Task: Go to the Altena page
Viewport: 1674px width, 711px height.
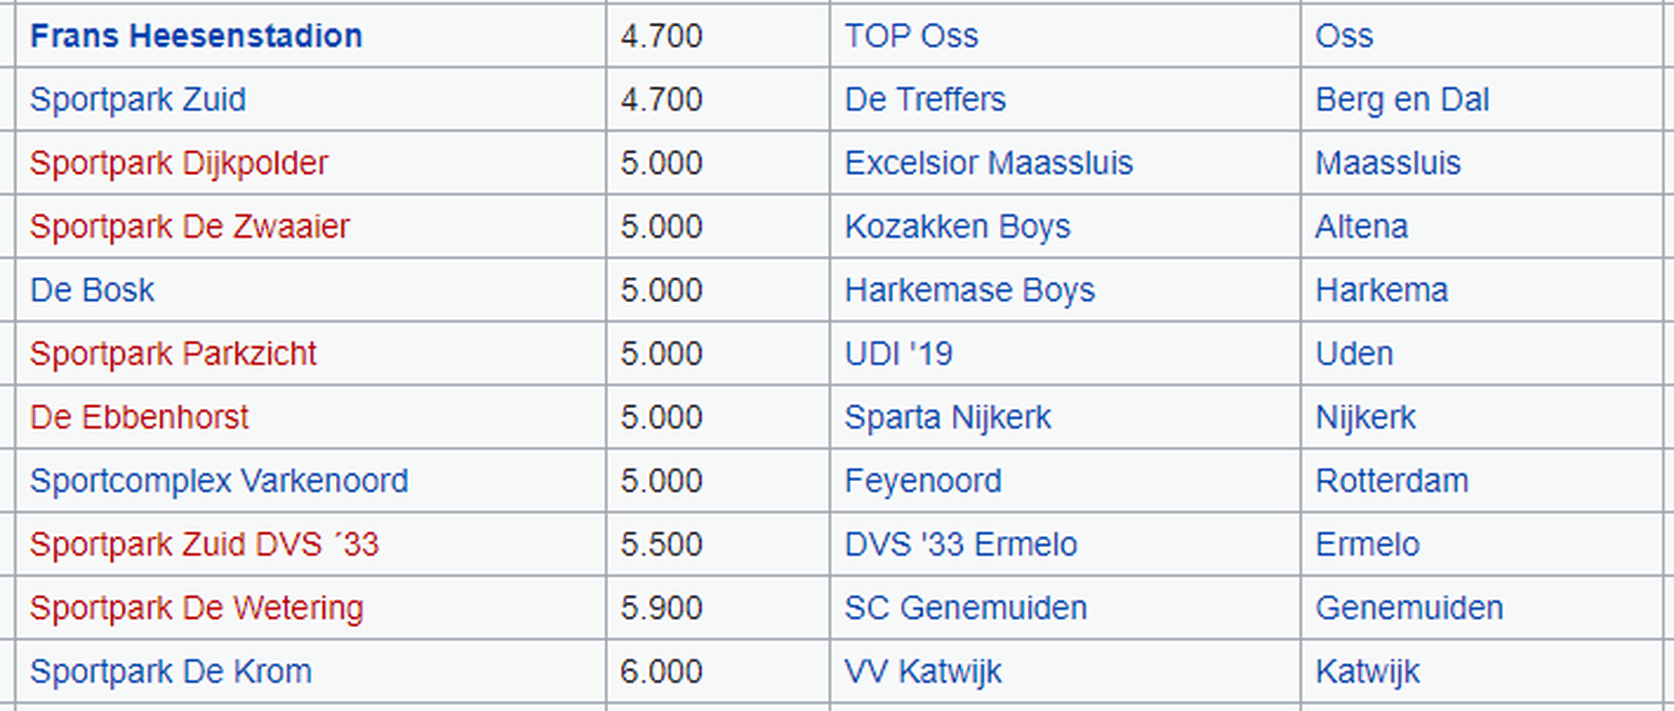Action: [x=1361, y=227]
